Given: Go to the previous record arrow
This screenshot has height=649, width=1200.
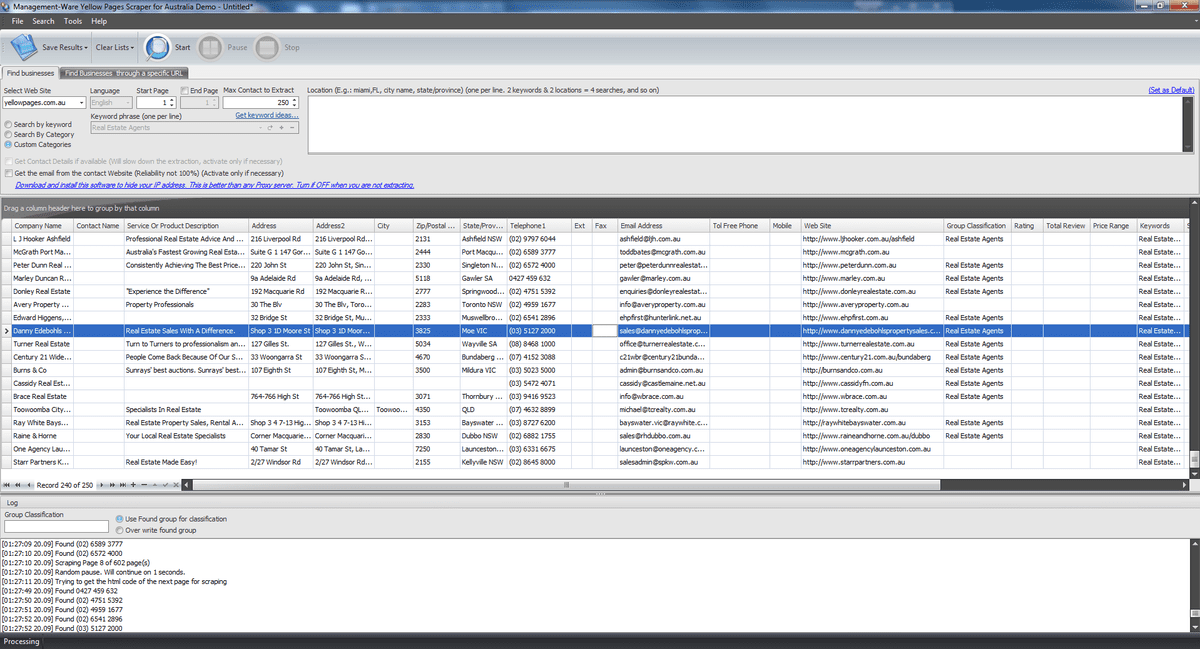Looking at the screenshot, I should pyautogui.click(x=28, y=485).
